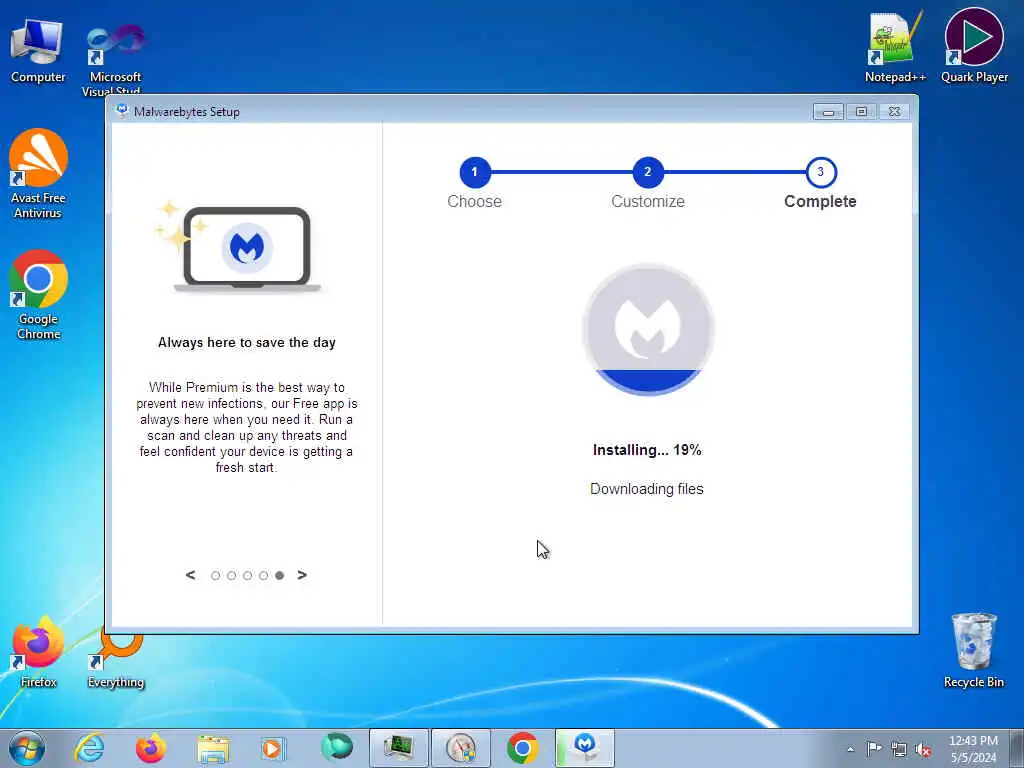1024x768 pixels.
Task: Click the Windows Start orb
Action: tap(27, 748)
